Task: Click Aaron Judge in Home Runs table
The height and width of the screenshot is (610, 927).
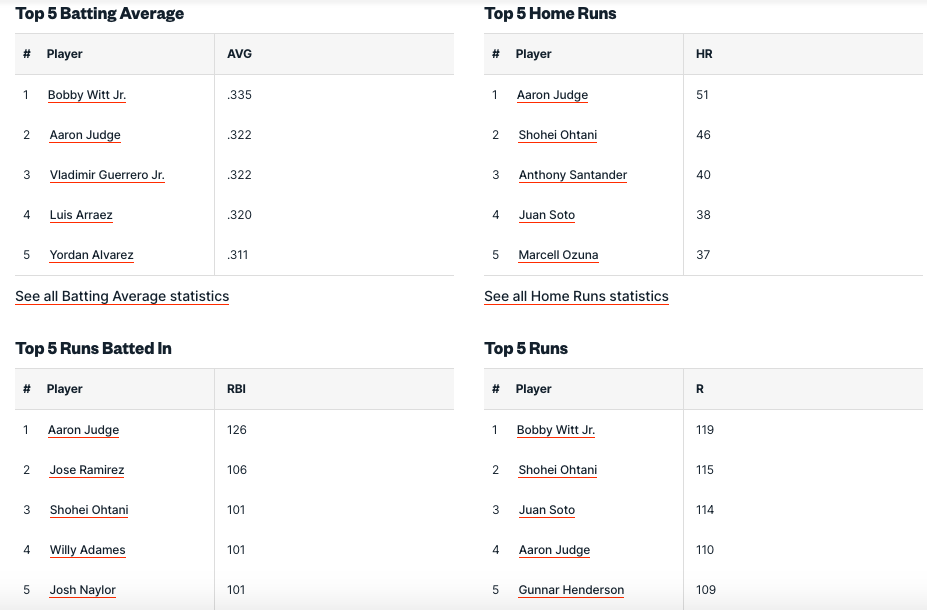Action: 552,95
